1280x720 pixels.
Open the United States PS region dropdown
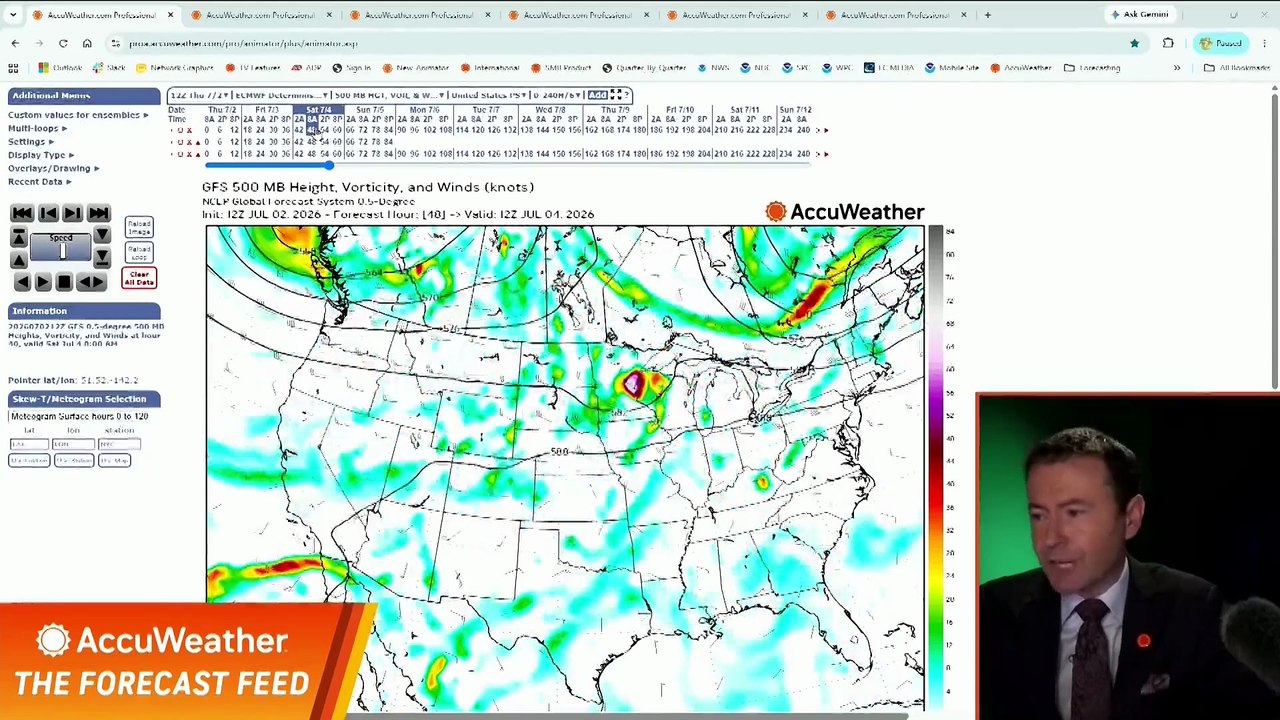coord(487,95)
